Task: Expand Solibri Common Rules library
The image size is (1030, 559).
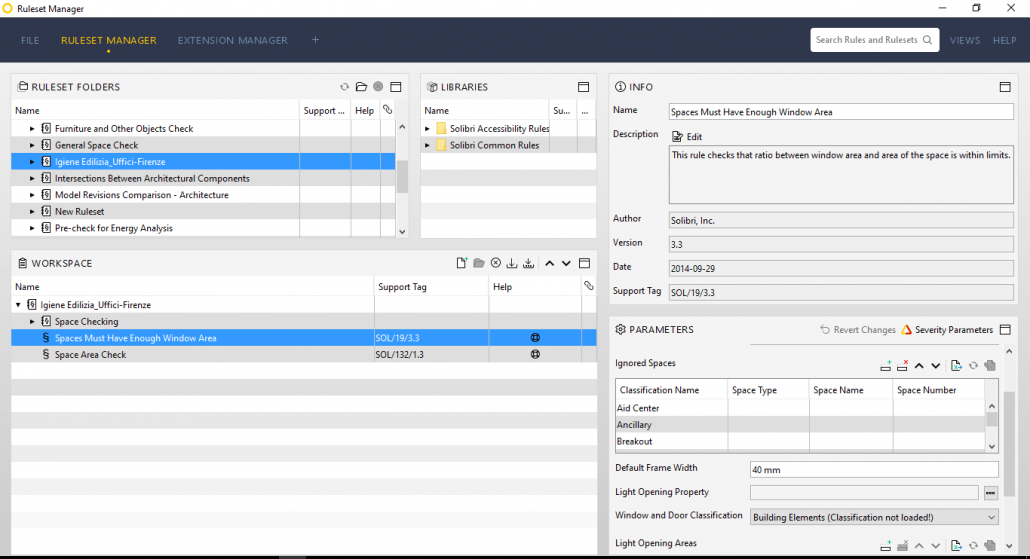Action: [428, 145]
